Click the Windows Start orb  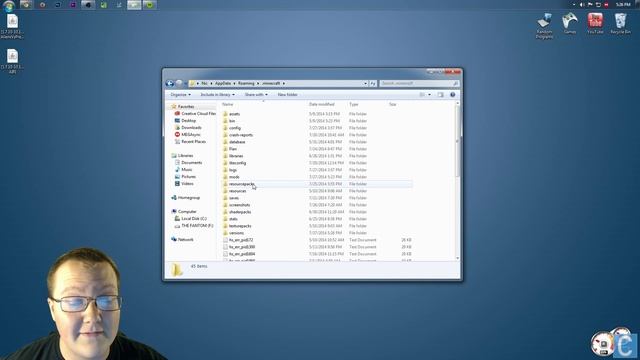point(9,5)
